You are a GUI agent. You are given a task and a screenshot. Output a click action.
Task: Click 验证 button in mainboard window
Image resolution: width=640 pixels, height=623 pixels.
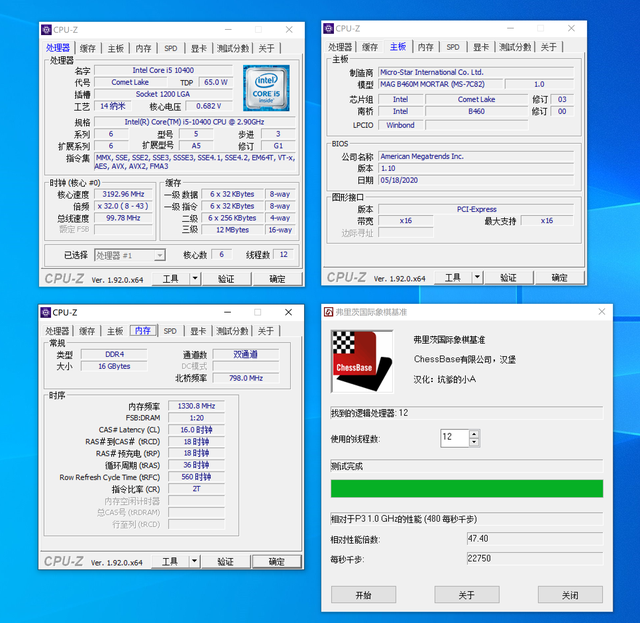point(509,277)
